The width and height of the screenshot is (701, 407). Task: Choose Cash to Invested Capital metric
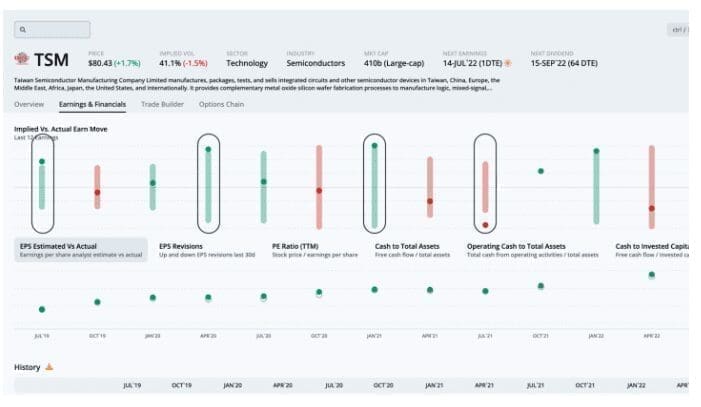652,250
